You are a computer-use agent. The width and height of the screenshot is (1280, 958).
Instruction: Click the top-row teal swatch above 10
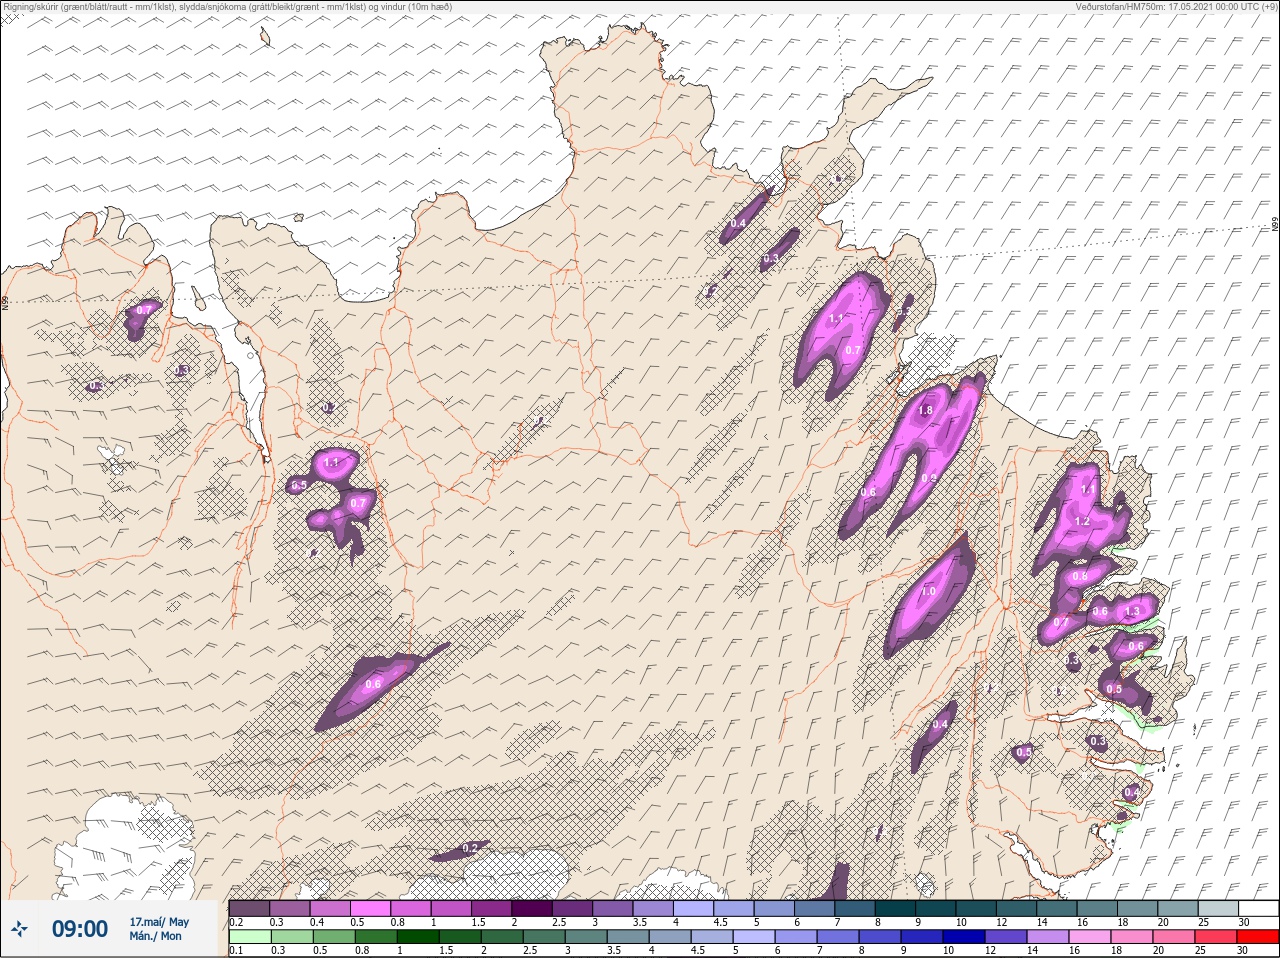tap(977, 909)
